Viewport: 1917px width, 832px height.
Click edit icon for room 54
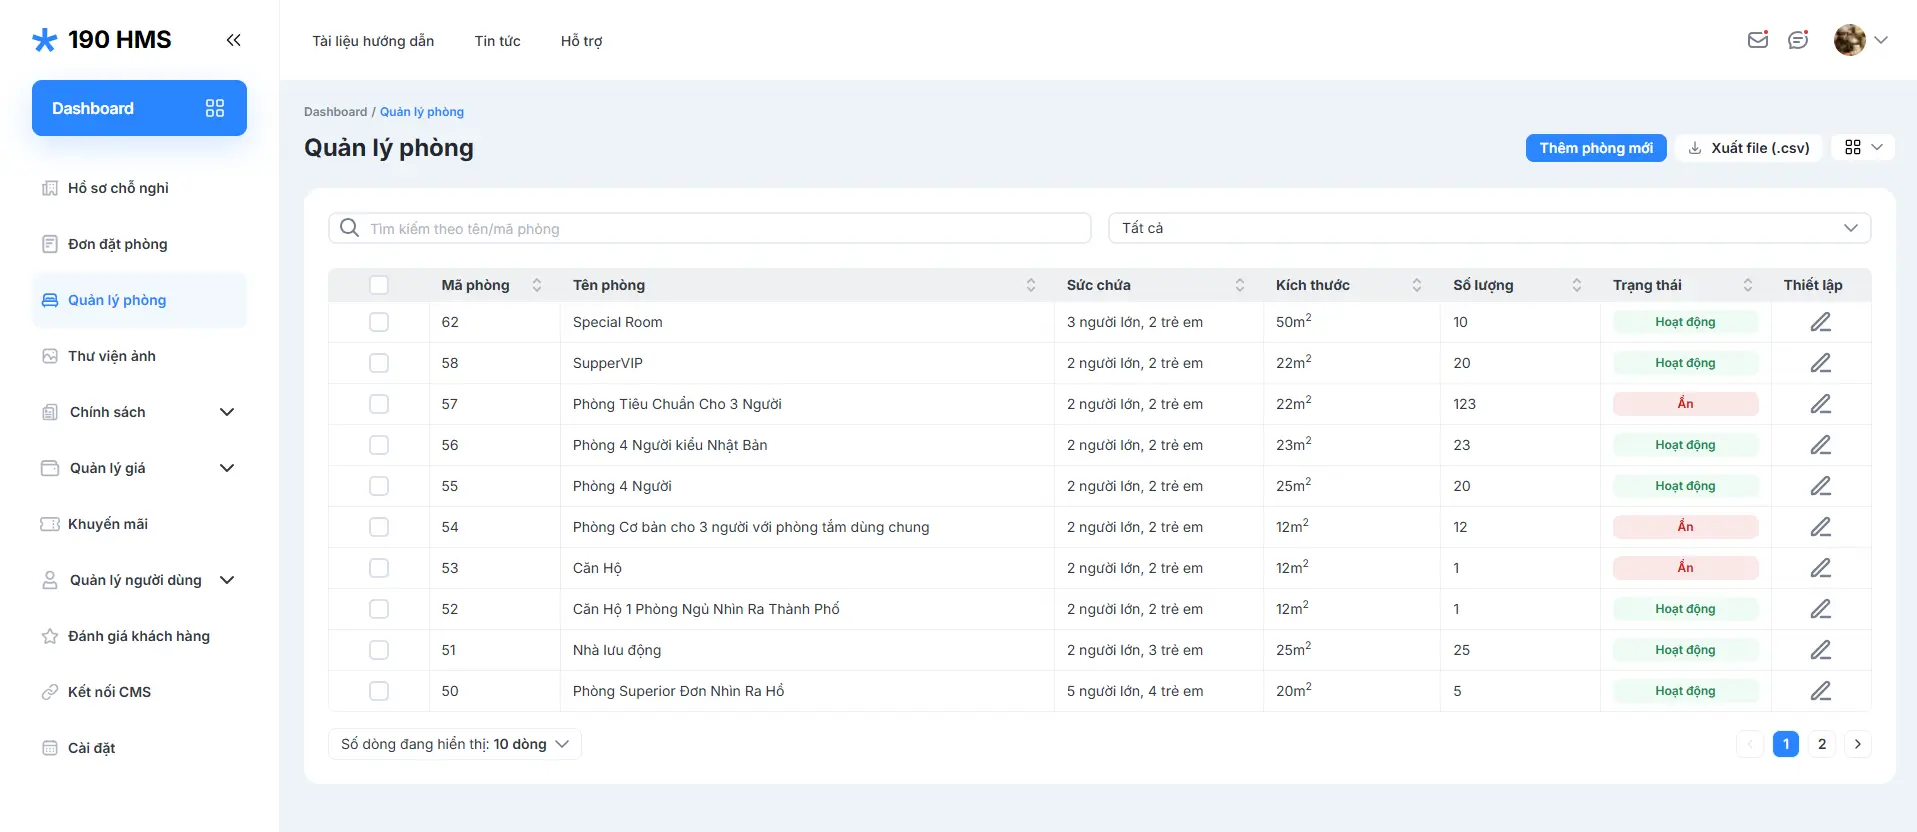(1820, 527)
